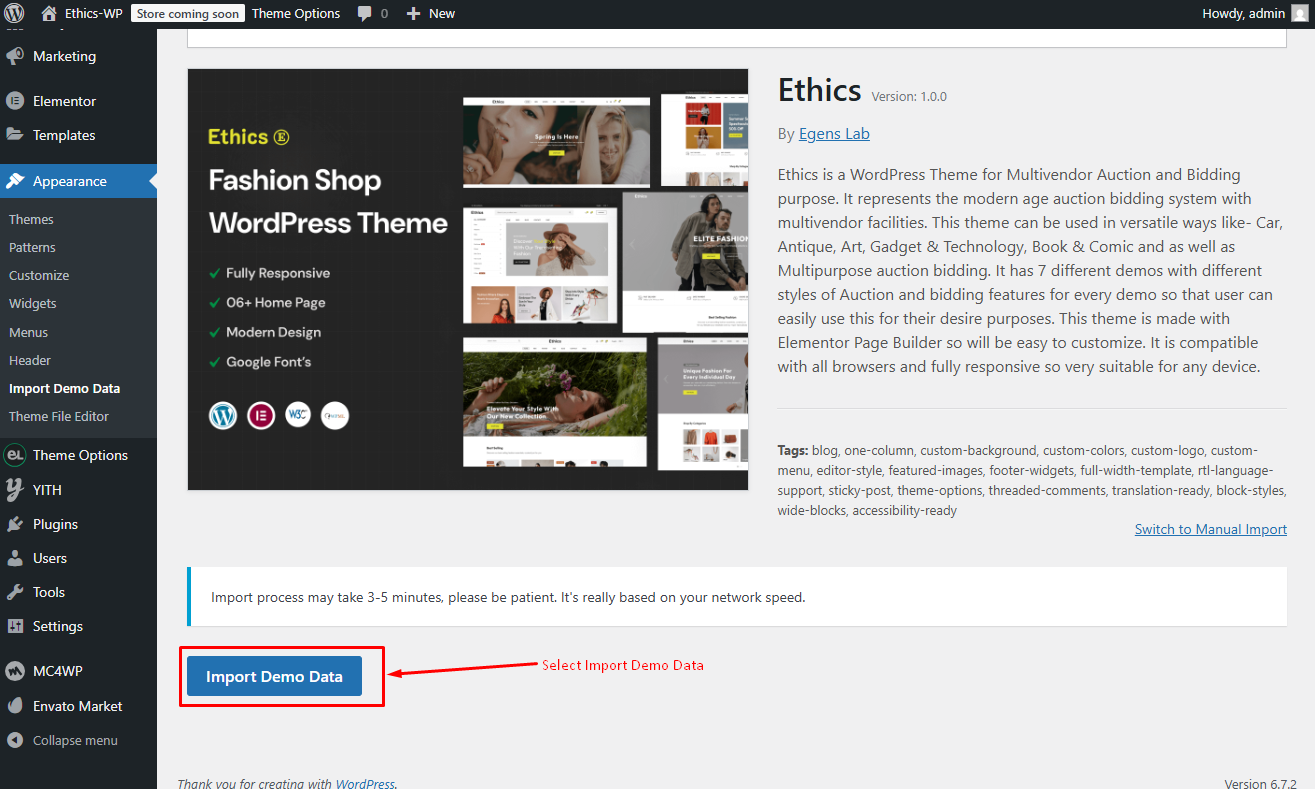The width and height of the screenshot is (1315, 789).
Task: Click the Theme Options sidebar icon
Action: [15, 455]
